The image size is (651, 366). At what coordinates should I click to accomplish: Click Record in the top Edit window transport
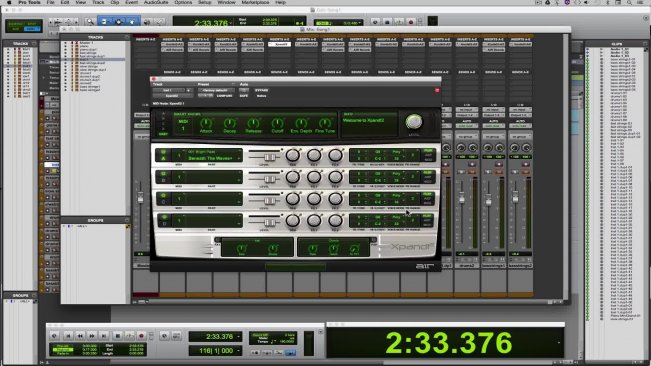pyautogui.click(x=411, y=22)
